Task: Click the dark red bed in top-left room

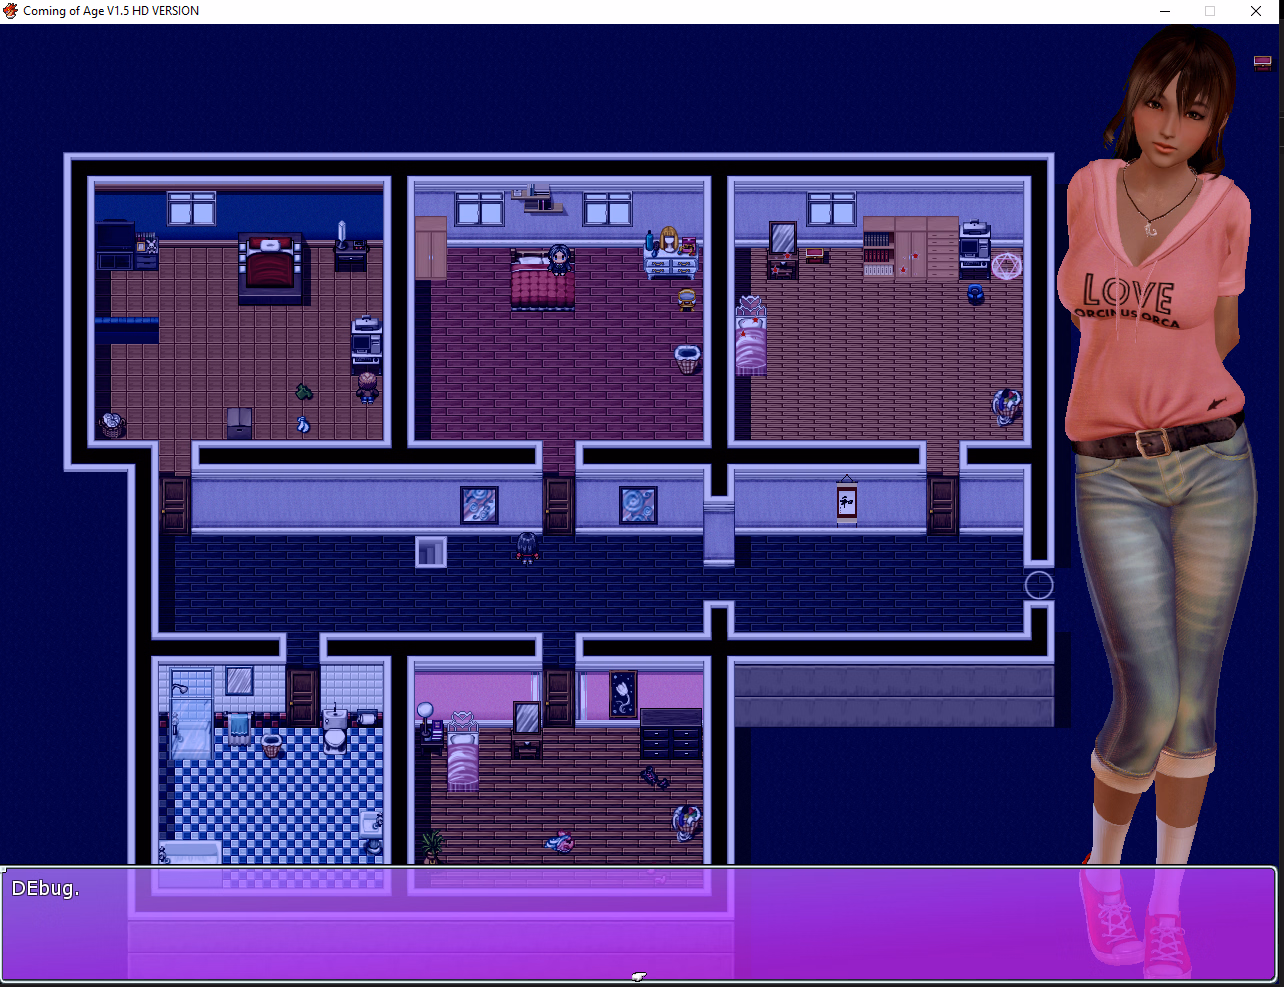Action: tap(270, 266)
